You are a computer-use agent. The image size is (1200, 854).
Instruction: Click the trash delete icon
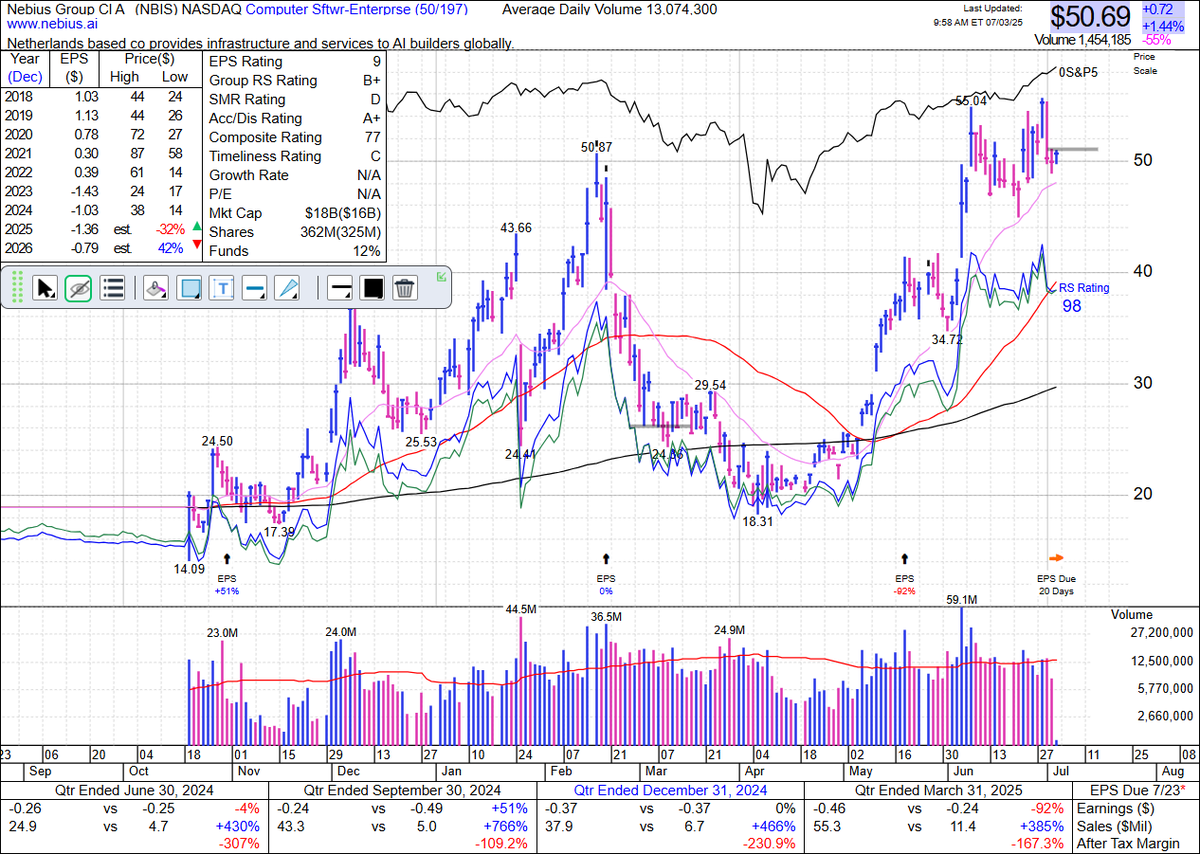point(405,288)
